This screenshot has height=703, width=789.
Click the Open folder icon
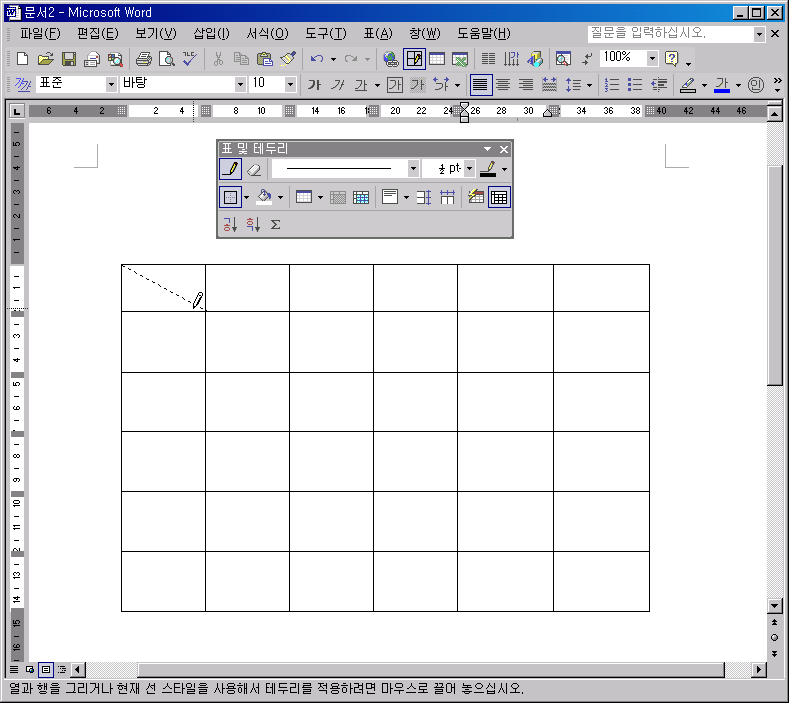45,59
